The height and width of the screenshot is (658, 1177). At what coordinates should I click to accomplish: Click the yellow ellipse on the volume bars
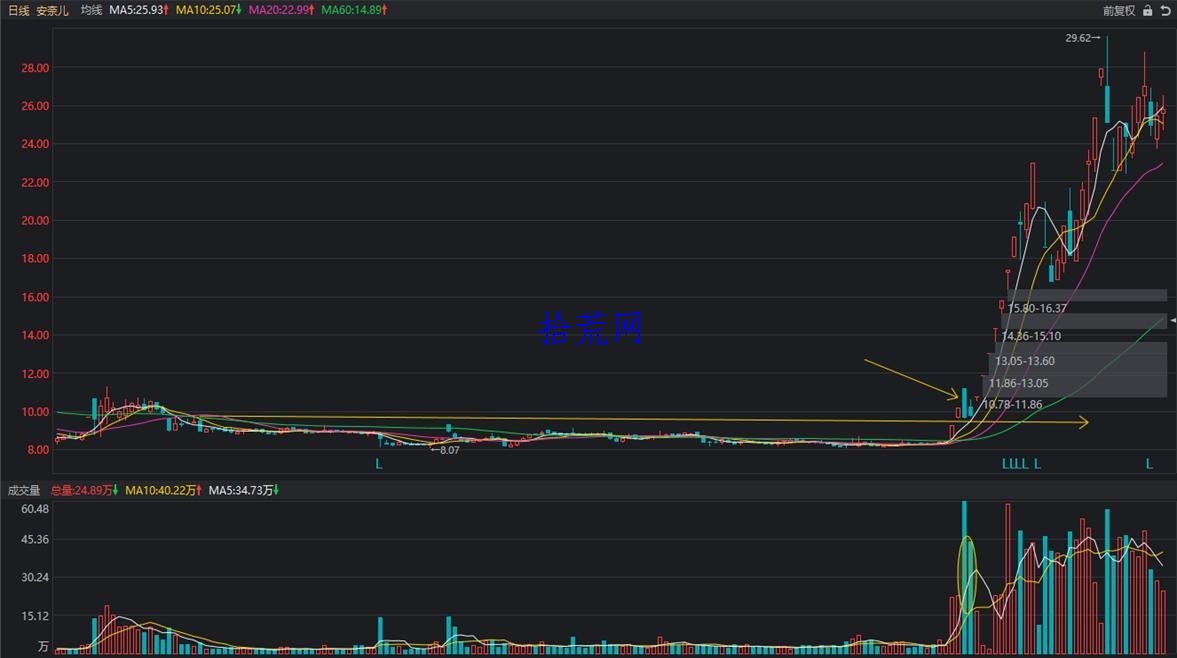[968, 575]
